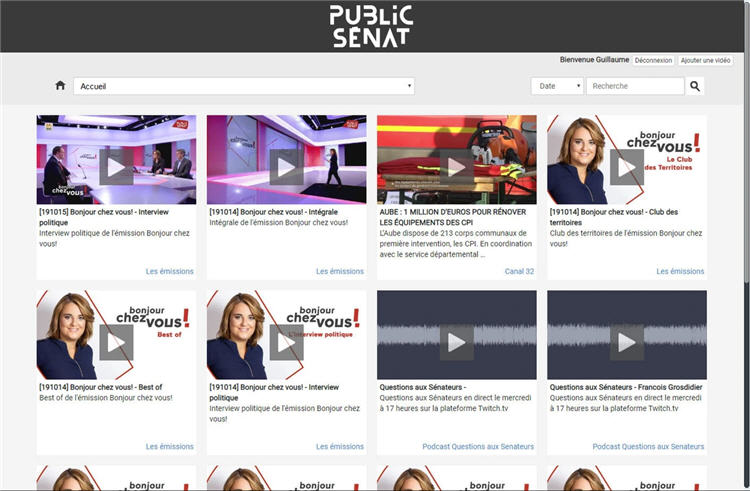
Task: Click title '[191014] Bonjour chez vous! - Best of'
Action: pos(100,387)
